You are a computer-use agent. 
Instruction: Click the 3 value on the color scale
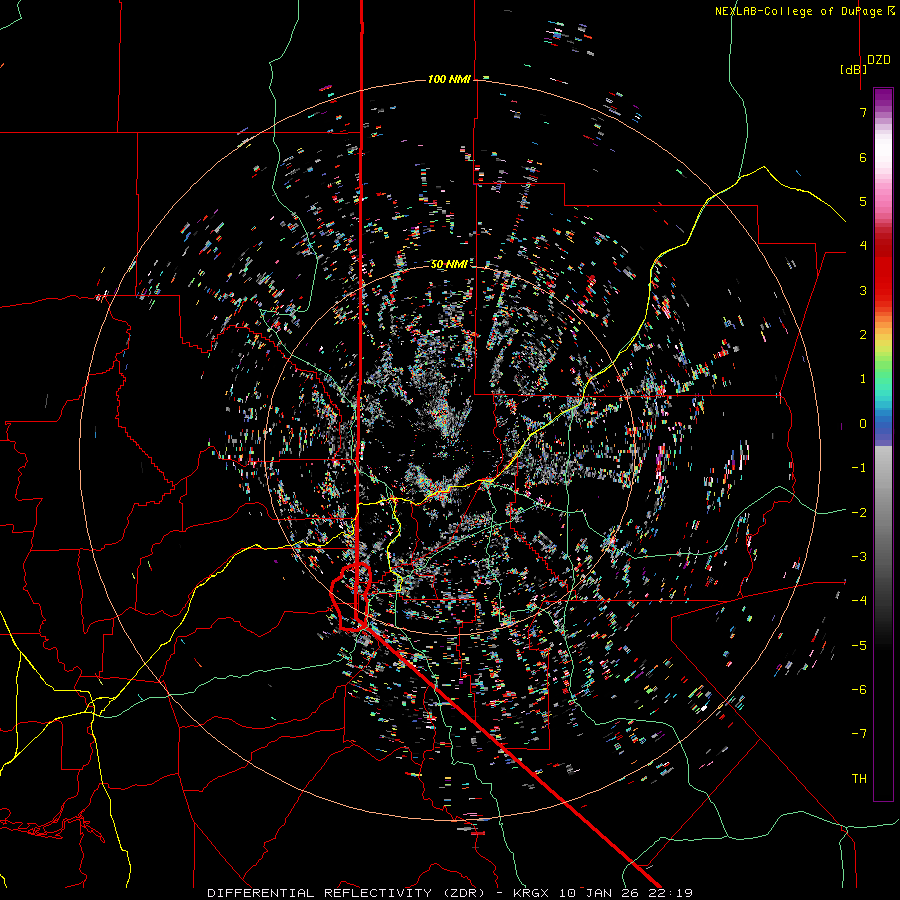click(863, 290)
